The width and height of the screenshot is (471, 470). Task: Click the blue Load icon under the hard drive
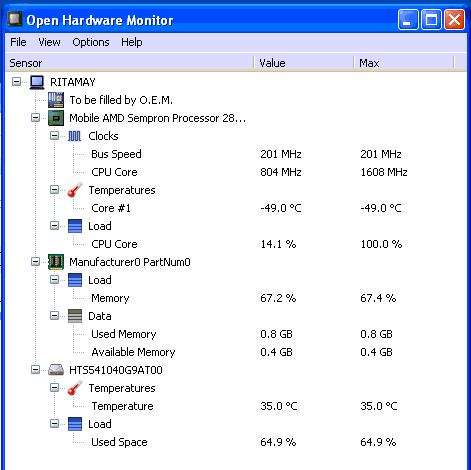click(75, 424)
